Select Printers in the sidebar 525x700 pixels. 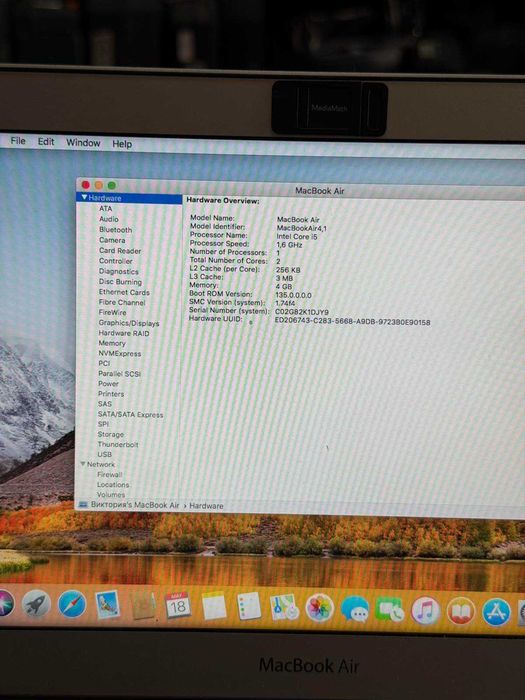click(111, 394)
